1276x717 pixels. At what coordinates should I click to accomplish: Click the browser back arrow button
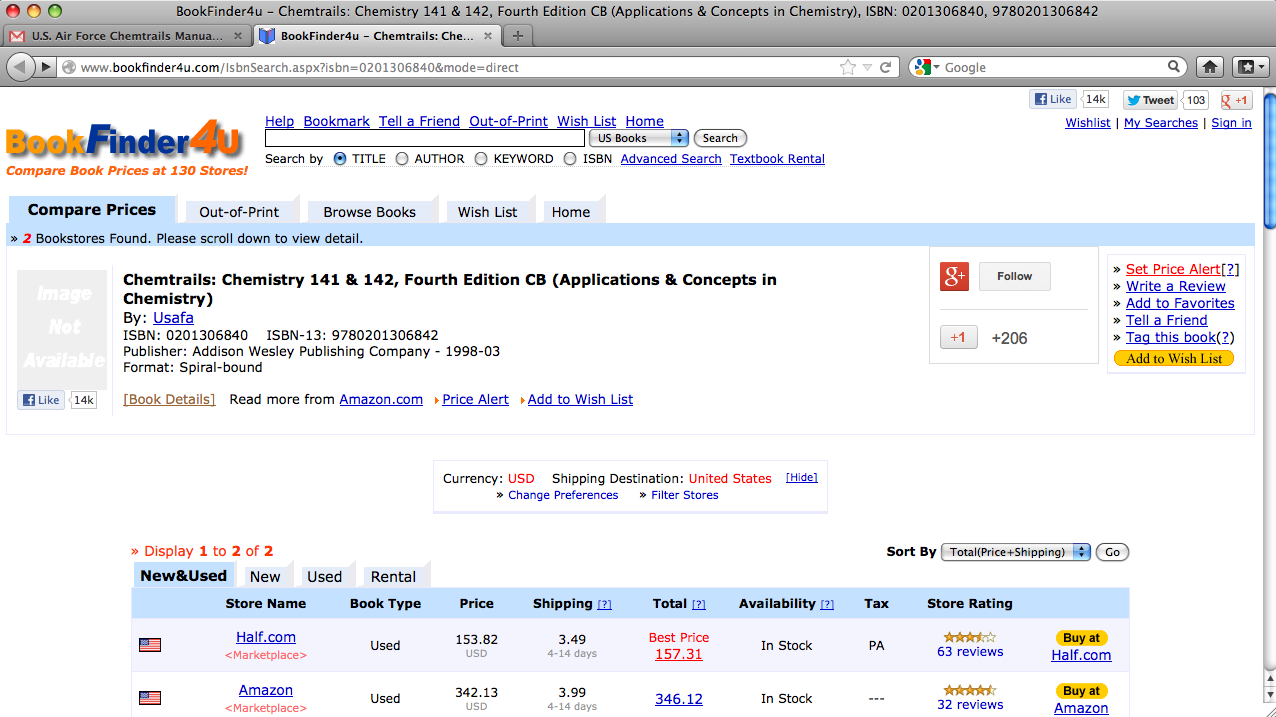[x=19, y=67]
